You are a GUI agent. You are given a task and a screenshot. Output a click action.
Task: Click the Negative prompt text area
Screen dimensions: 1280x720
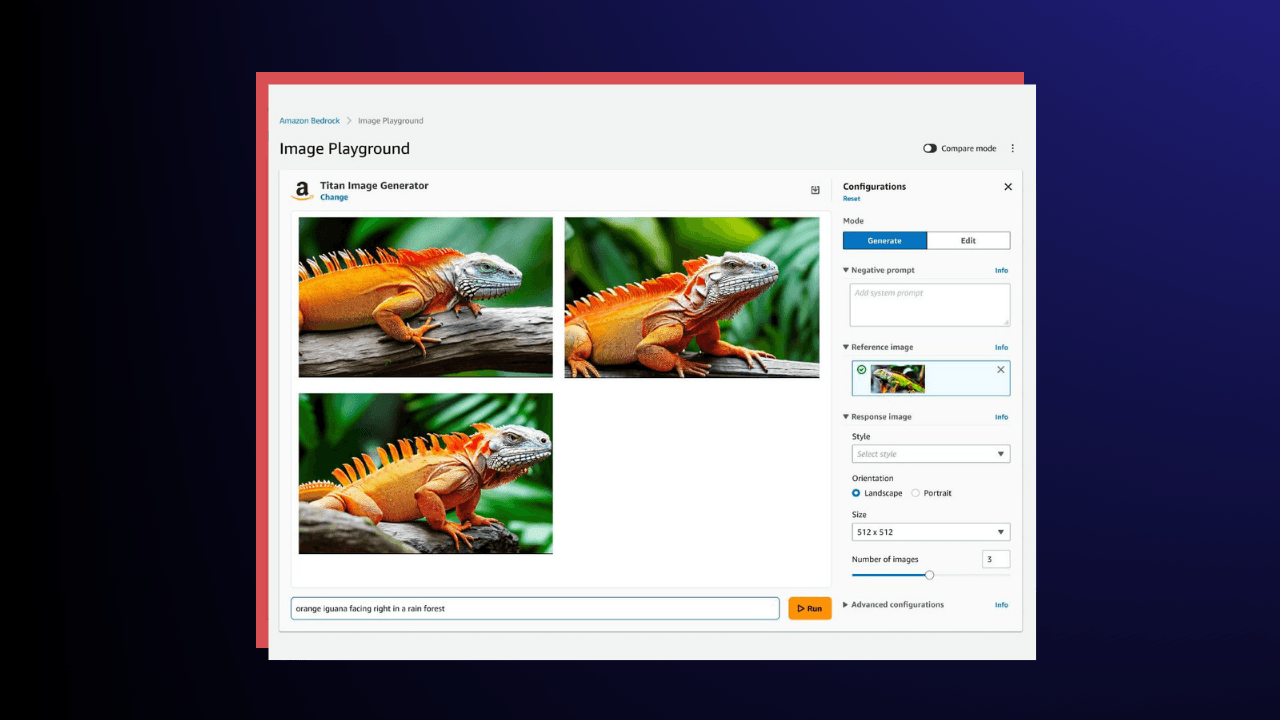point(929,305)
